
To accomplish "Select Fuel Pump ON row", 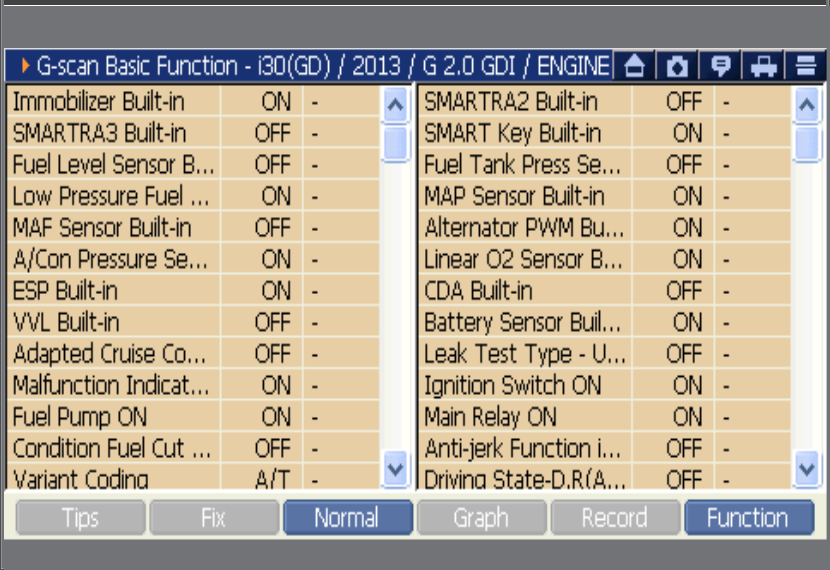I will (193, 417).
